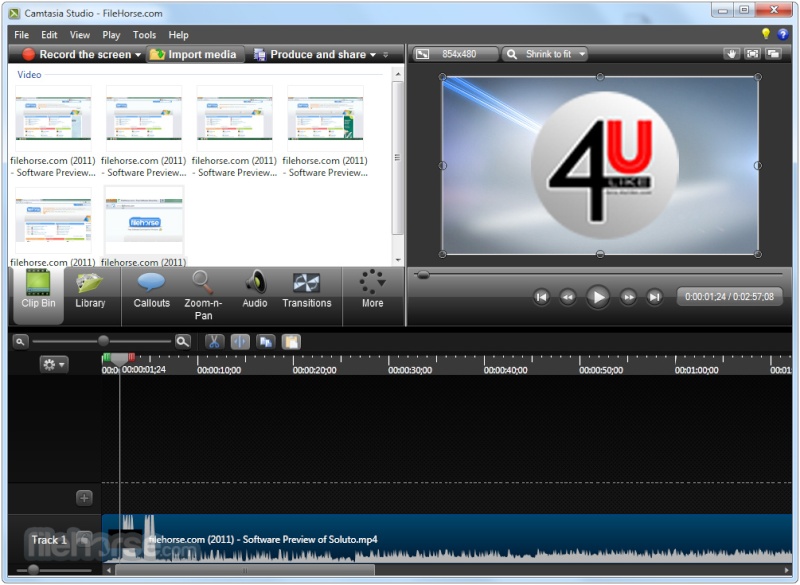Click the top-center canvas resize handle

600,77
